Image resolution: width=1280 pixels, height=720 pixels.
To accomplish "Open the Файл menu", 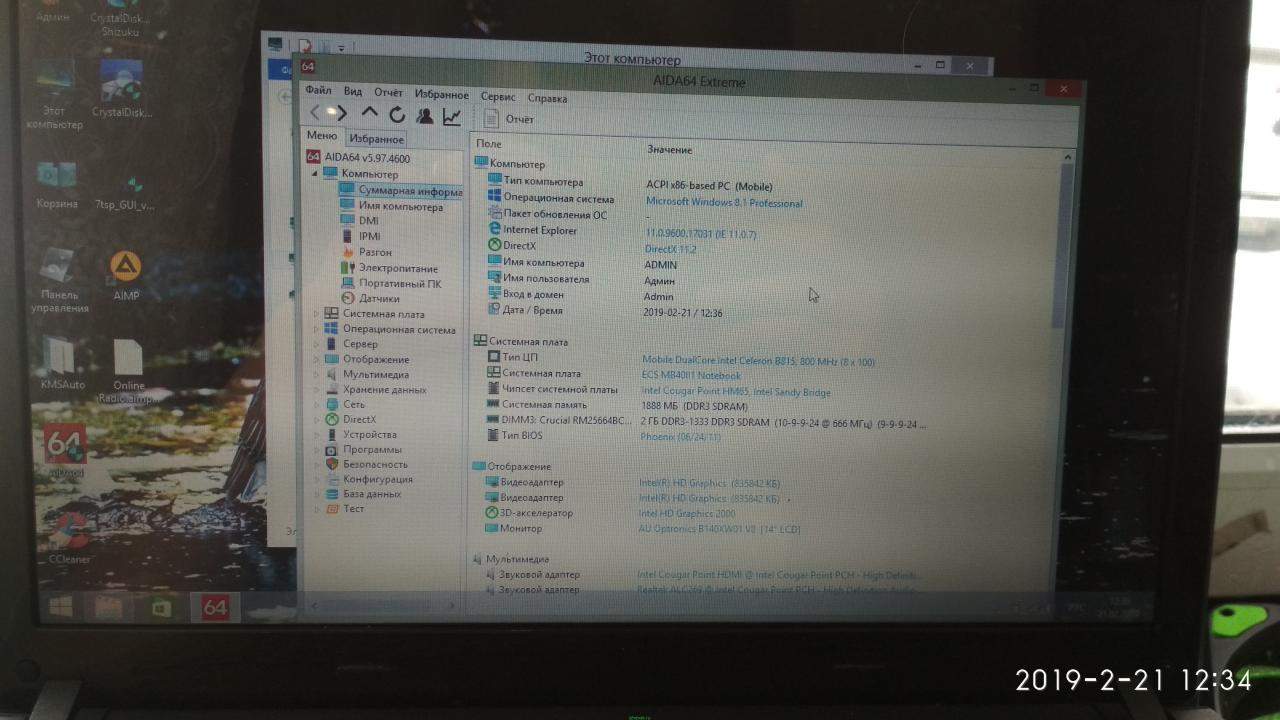I will click(x=318, y=92).
